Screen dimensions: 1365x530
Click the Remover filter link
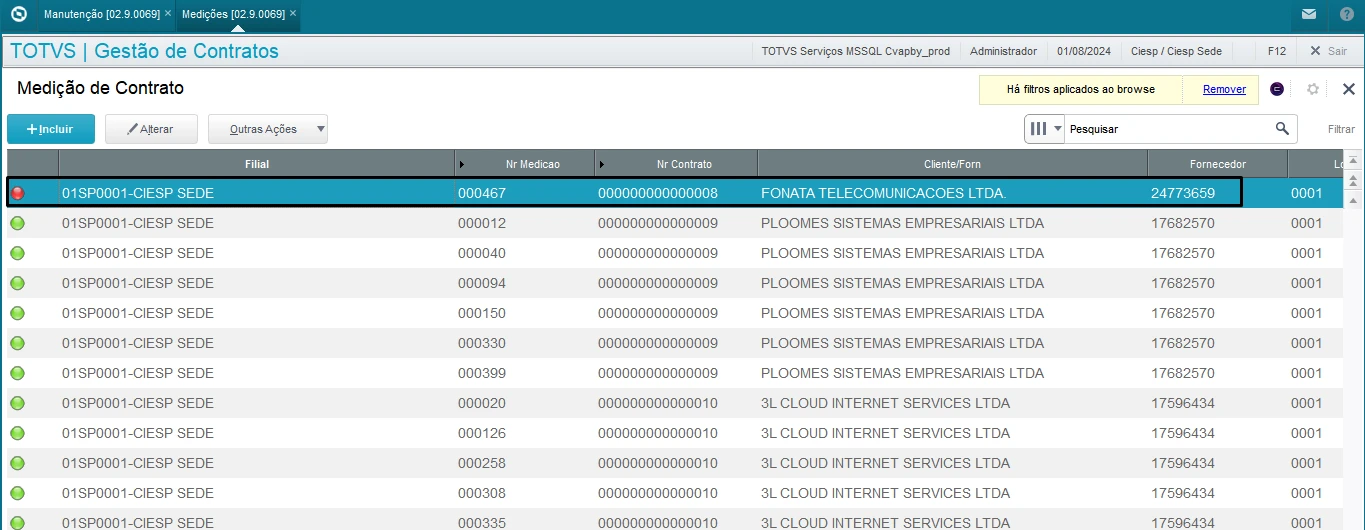click(1224, 89)
